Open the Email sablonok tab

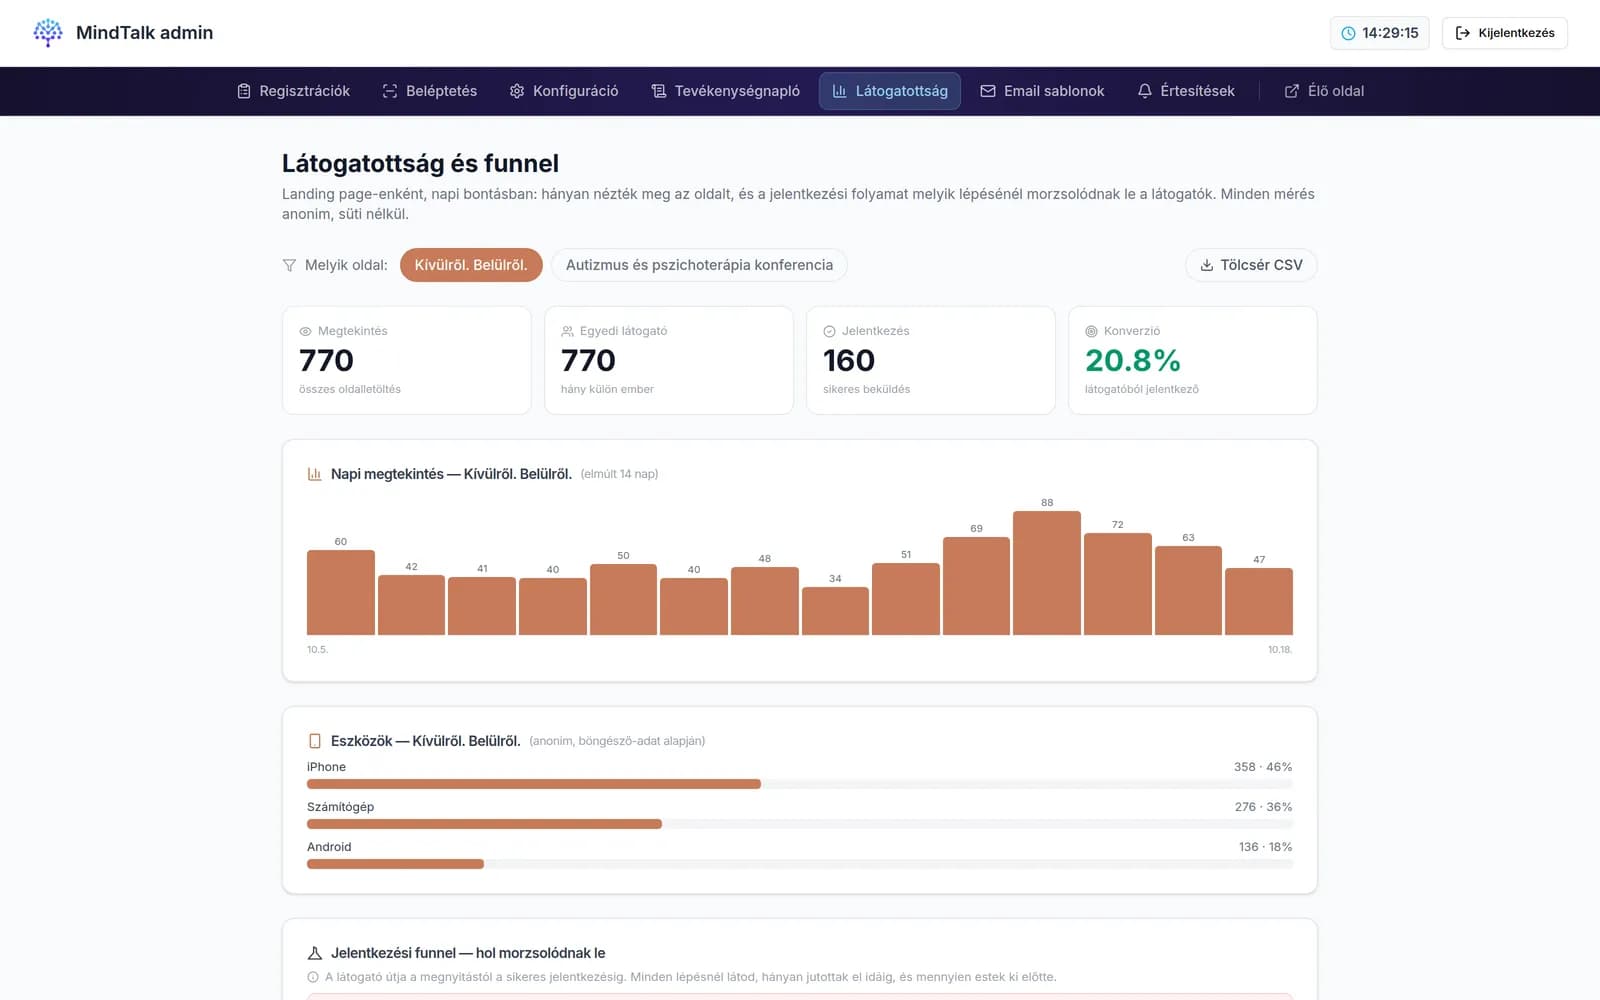(x=1042, y=91)
